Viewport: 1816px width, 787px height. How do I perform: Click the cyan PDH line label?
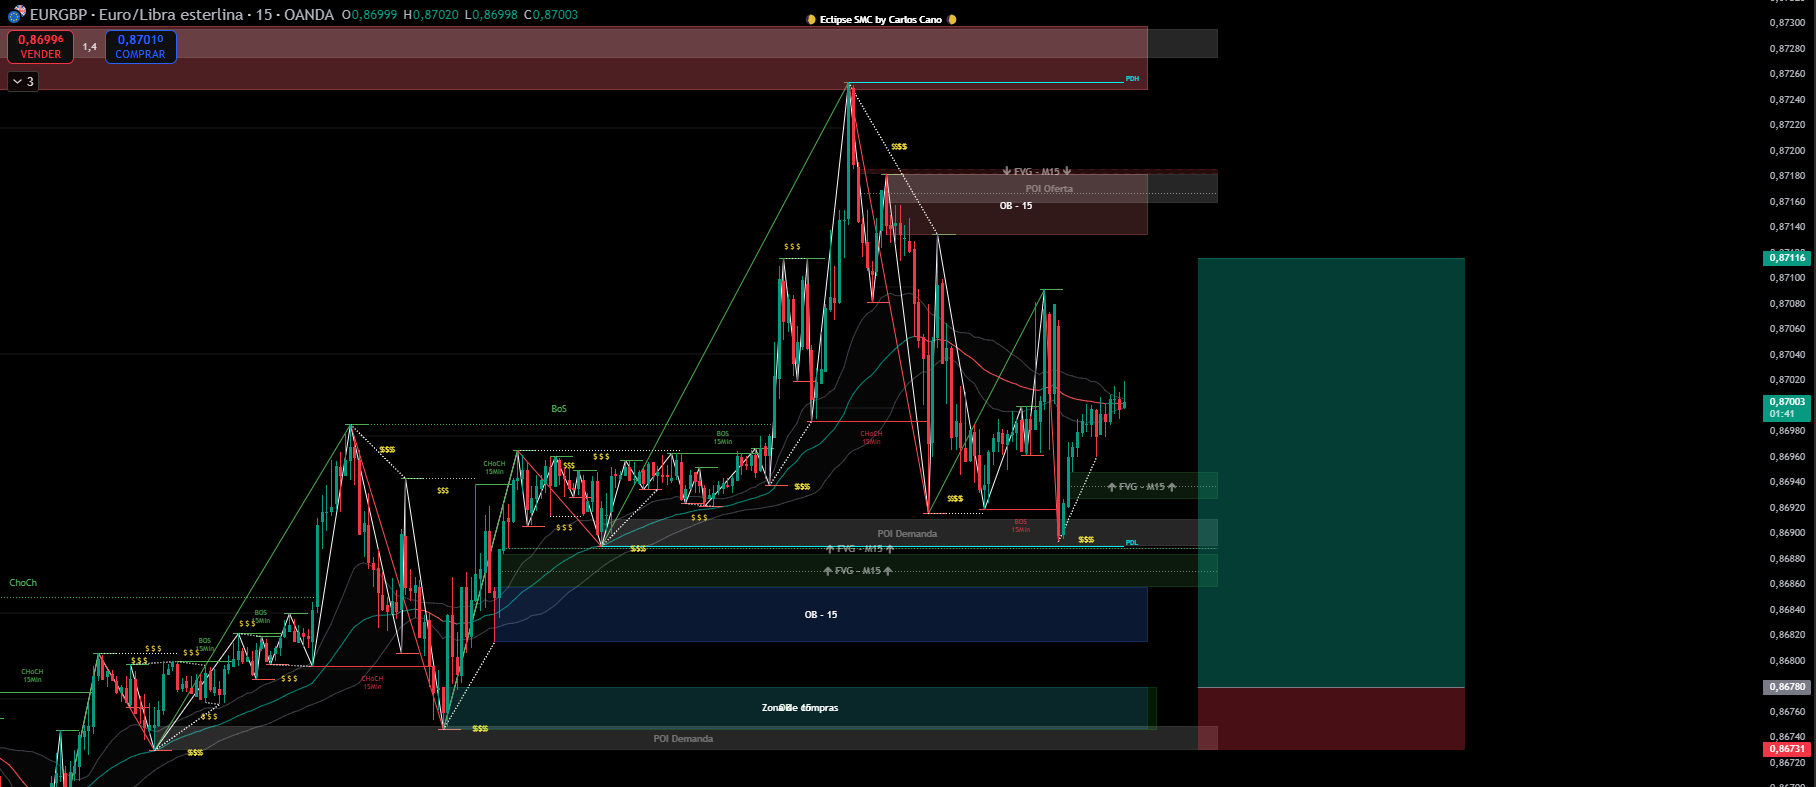1132,78
